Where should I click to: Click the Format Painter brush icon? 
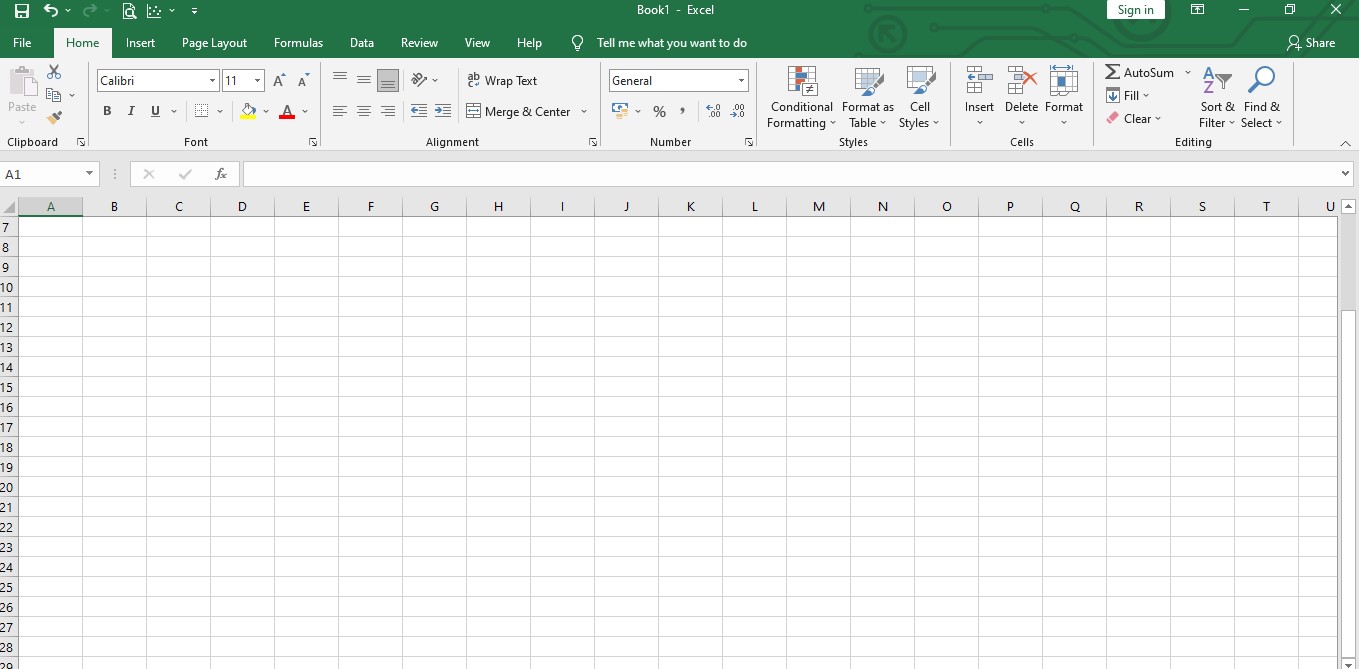(x=54, y=118)
